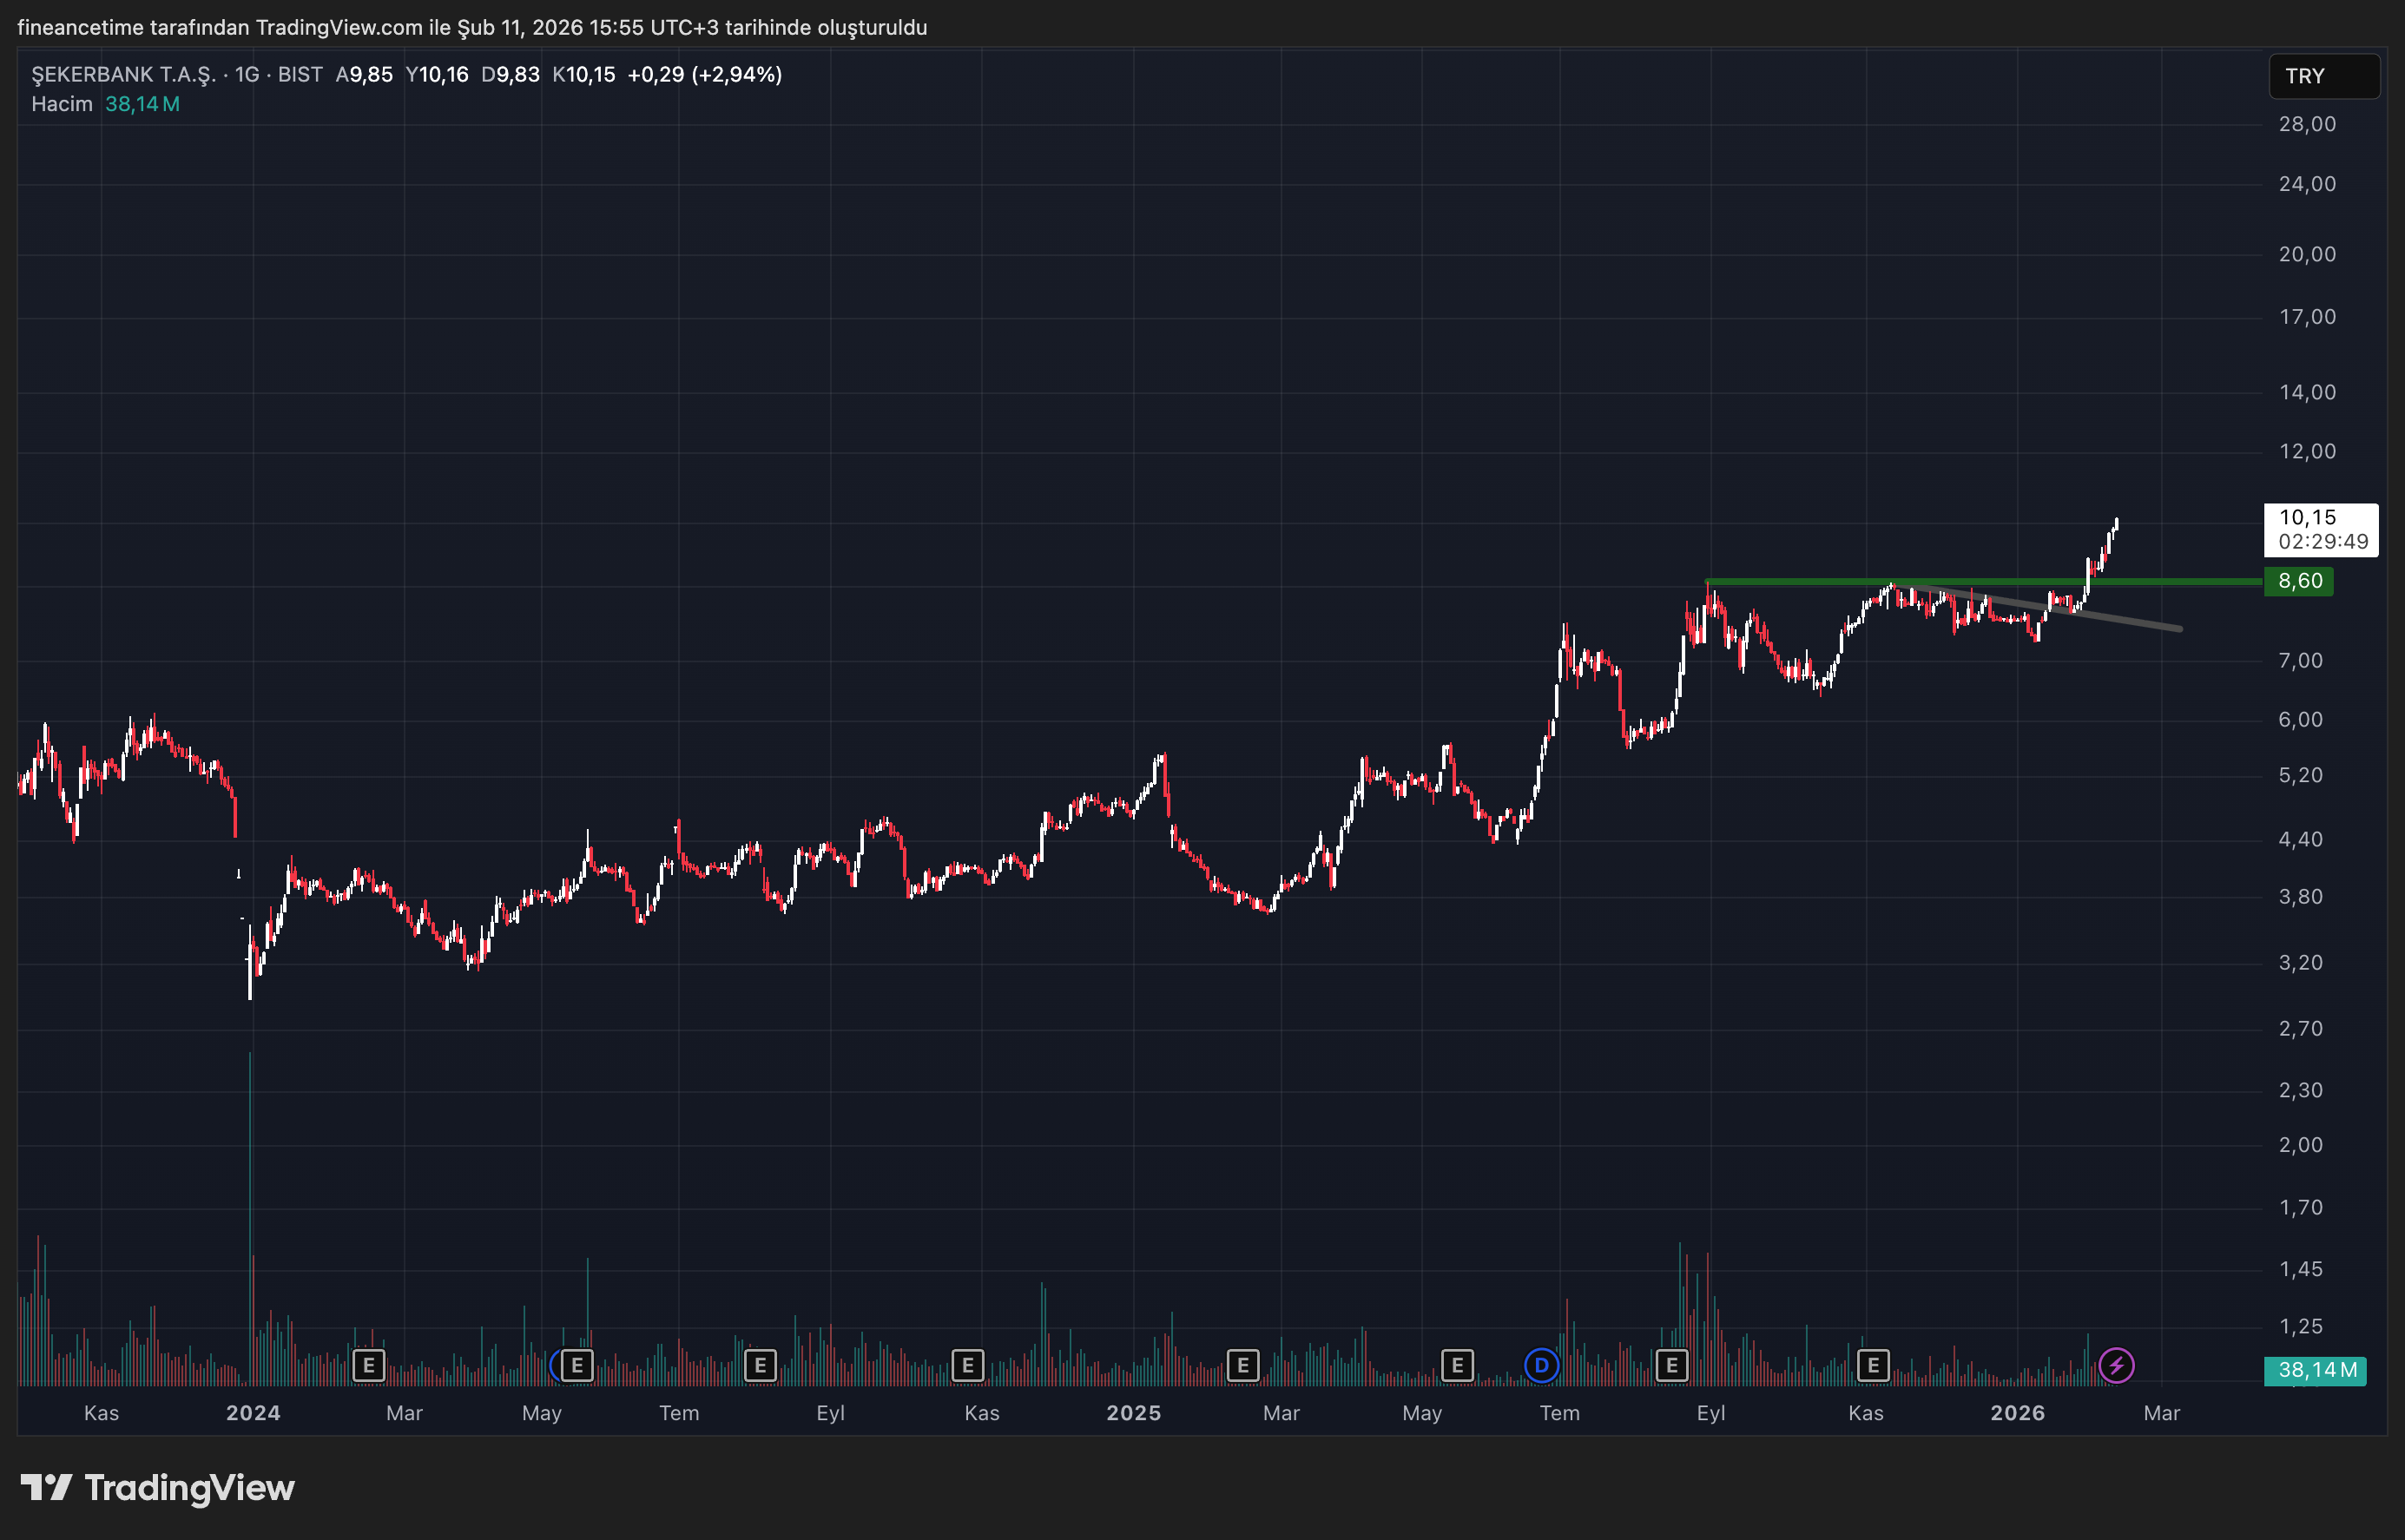The image size is (2405, 1540).
Task: Click the 2026 label on the time axis
Action: coord(2019,1413)
